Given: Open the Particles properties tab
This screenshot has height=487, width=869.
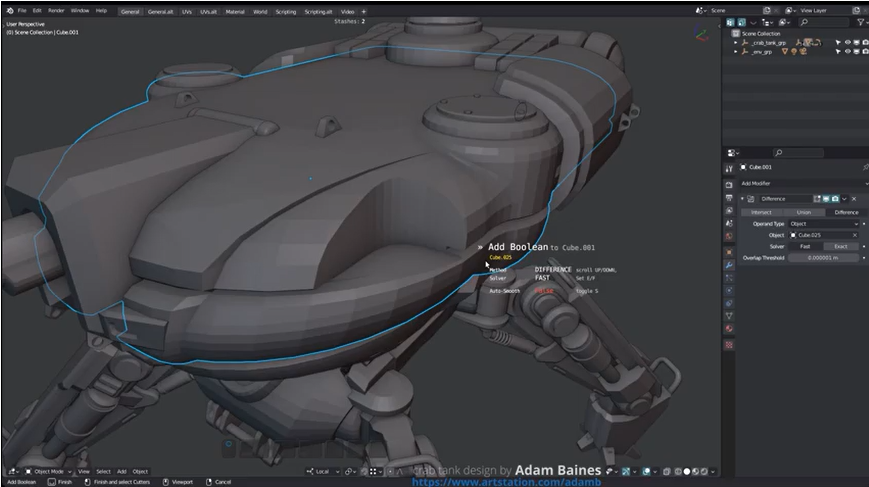Looking at the screenshot, I should (729, 278).
